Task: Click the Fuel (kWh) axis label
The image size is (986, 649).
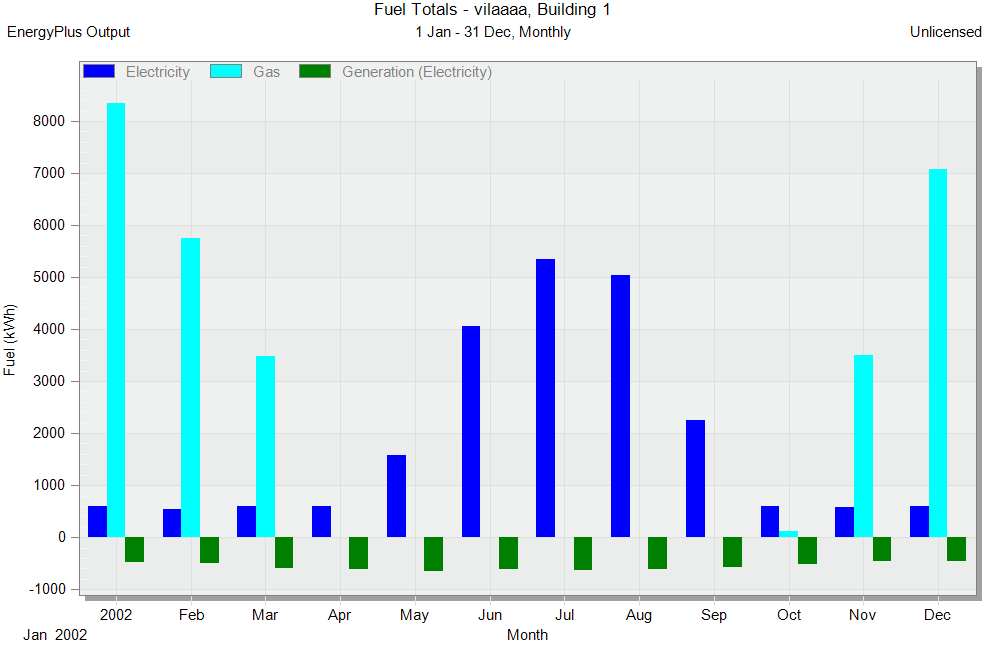Action: [x=9, y=340]
